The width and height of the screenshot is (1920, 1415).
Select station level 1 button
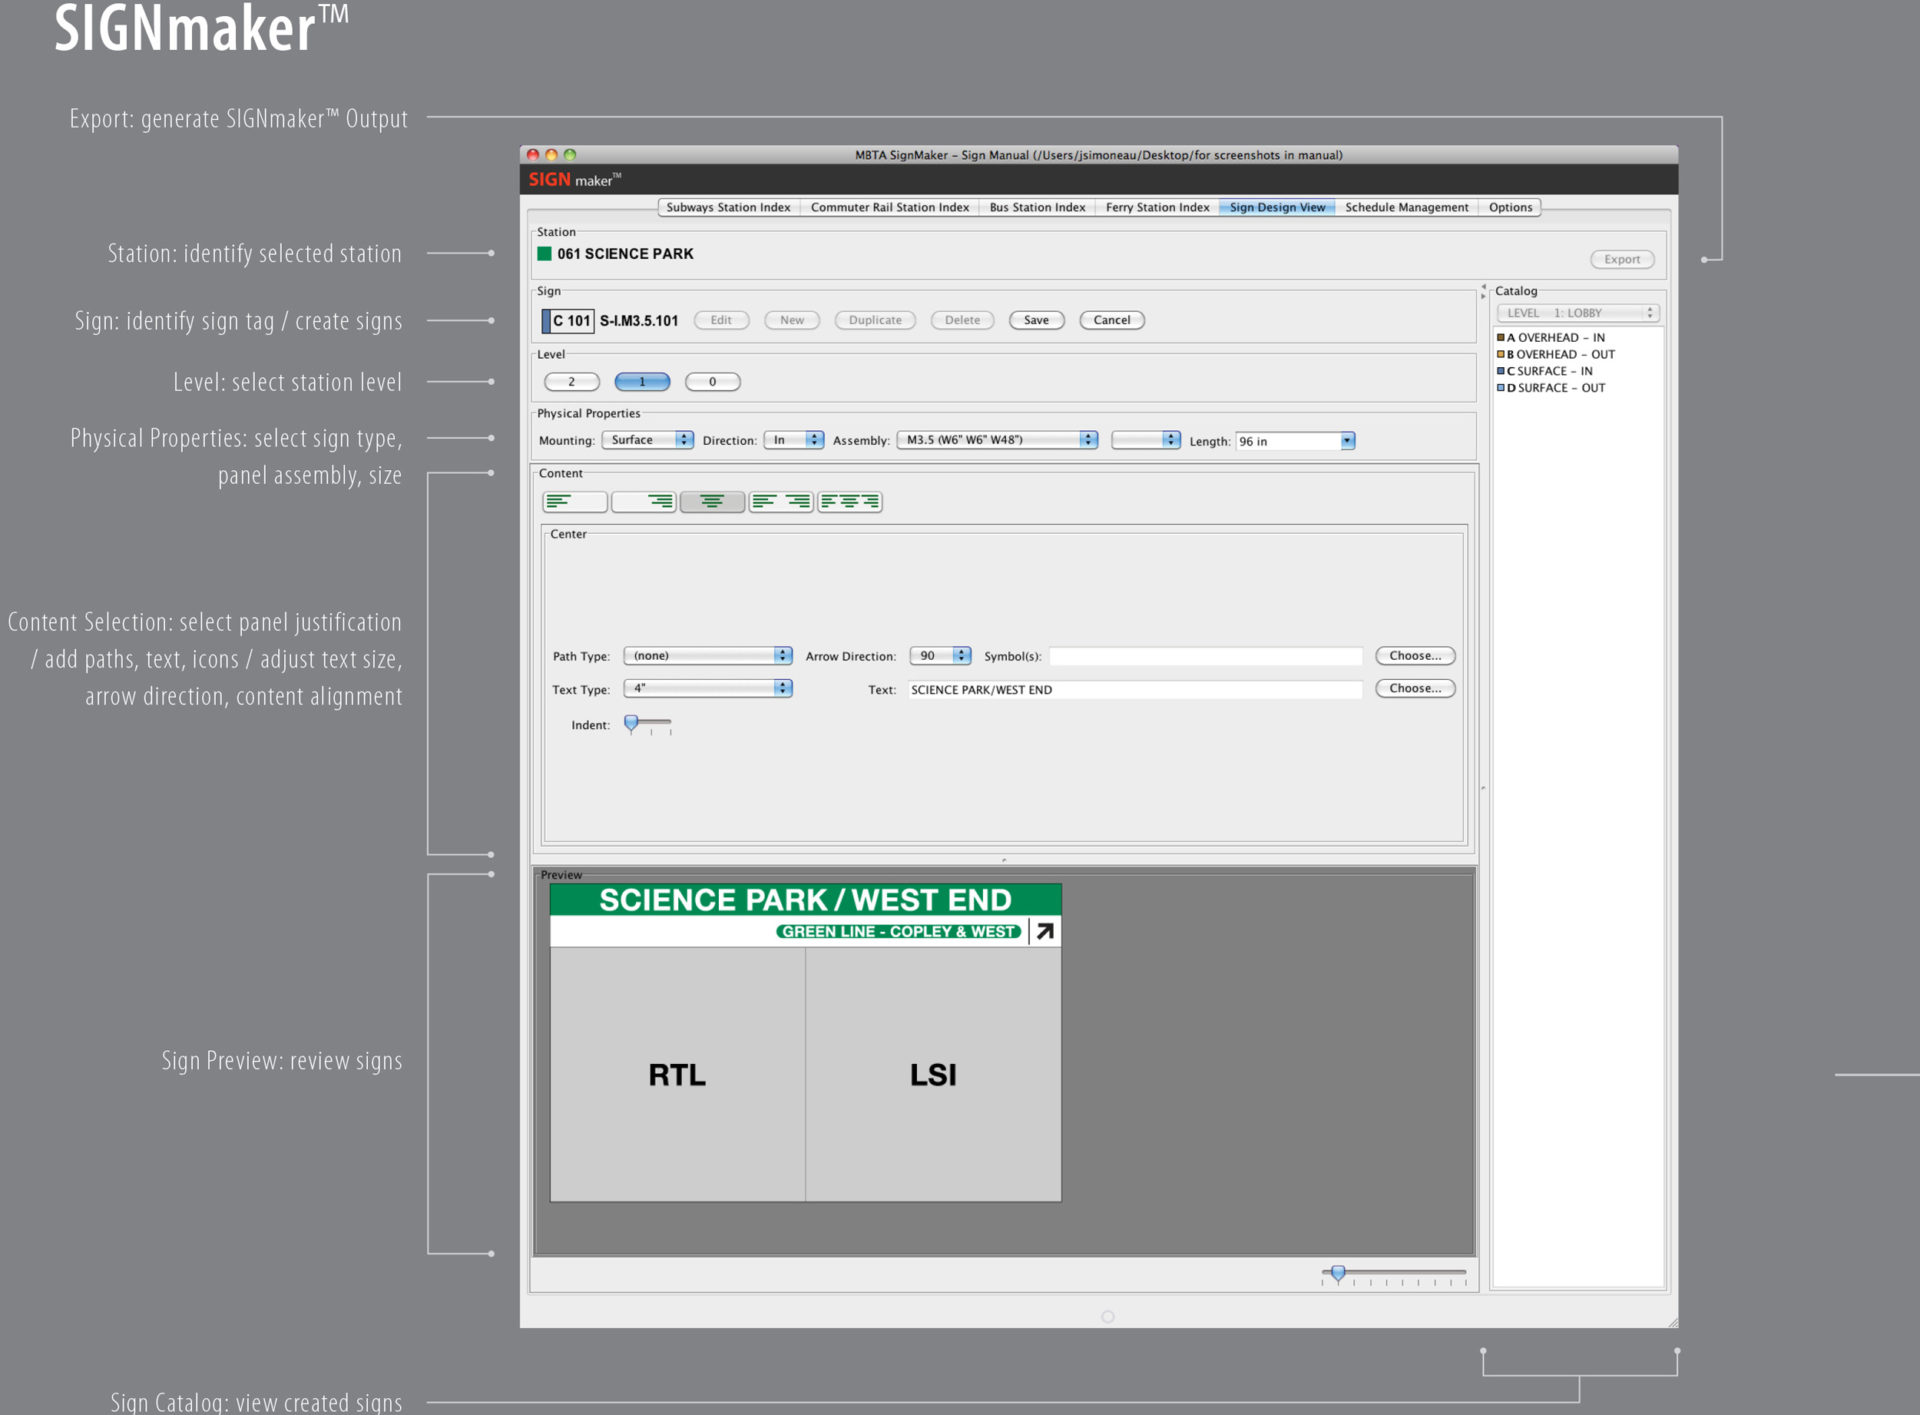(642, 382)
